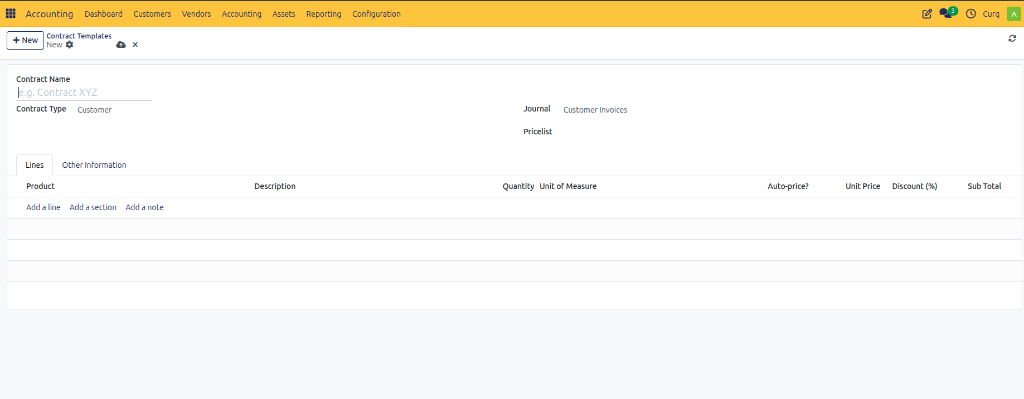Click the refresh icon at top right
The width and height of the screenshot is (1024, 399).
(x=1012, y=39)
